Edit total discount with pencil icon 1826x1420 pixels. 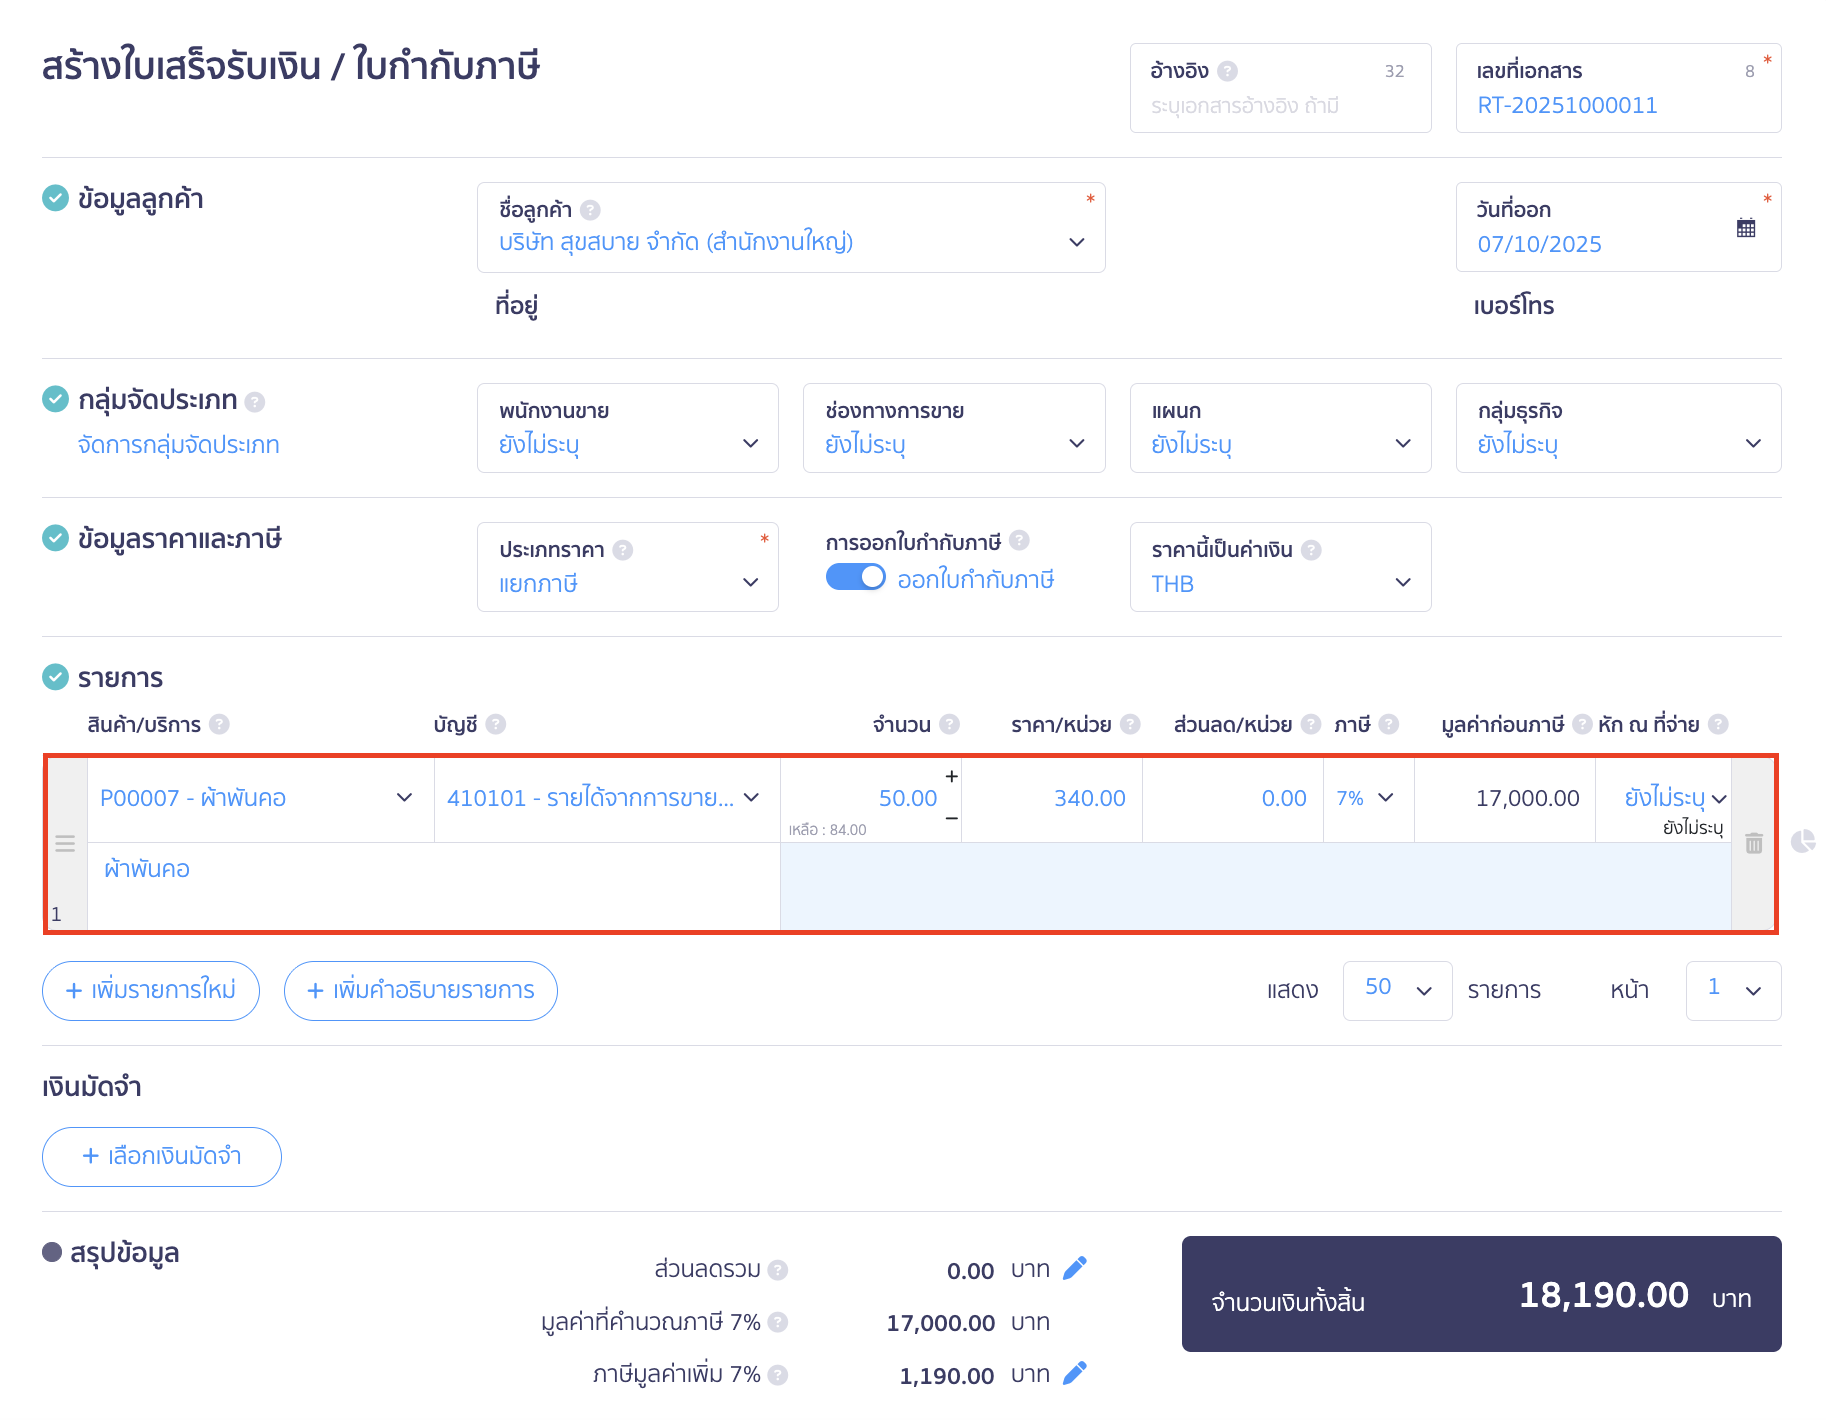(x=1074, y=1268)
